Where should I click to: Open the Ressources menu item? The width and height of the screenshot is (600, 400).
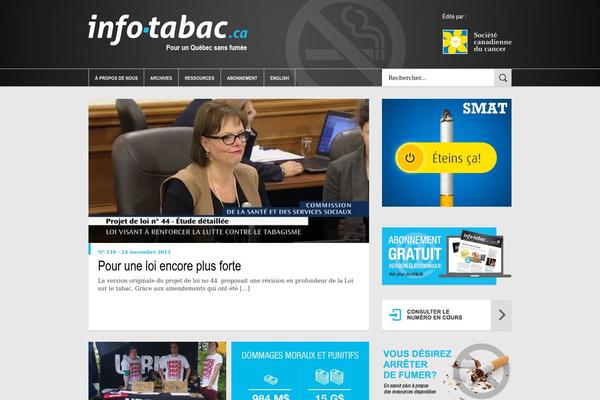(x=199, y=78)
